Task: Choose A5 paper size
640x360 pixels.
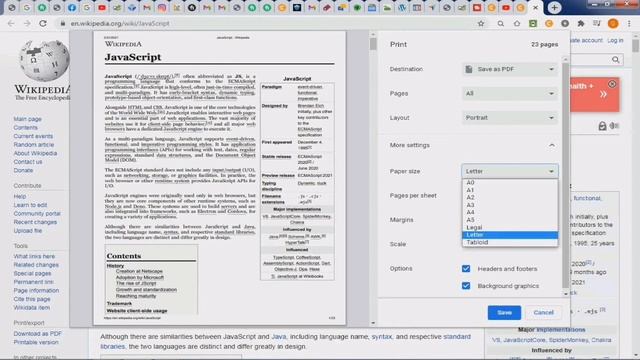Action: pyautogui.click(x=510, y=220)
